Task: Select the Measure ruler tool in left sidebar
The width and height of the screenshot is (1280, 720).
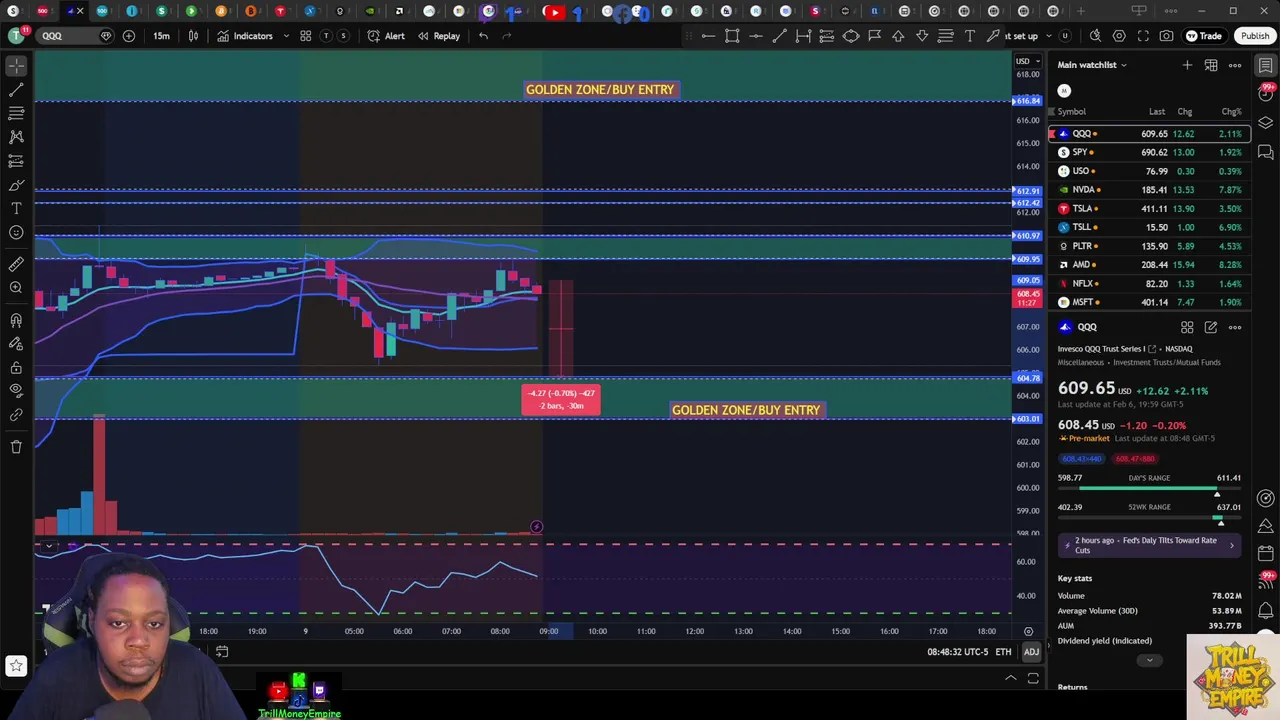Action: click(x=16, y=264)
